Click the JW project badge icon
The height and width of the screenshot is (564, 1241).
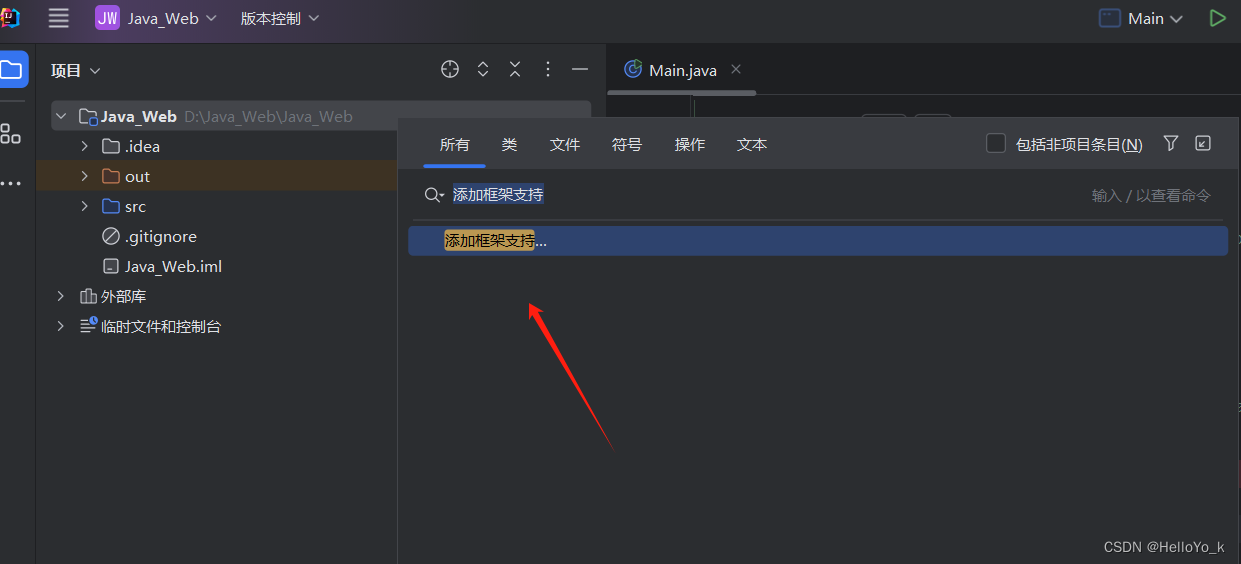pos(107,18)
